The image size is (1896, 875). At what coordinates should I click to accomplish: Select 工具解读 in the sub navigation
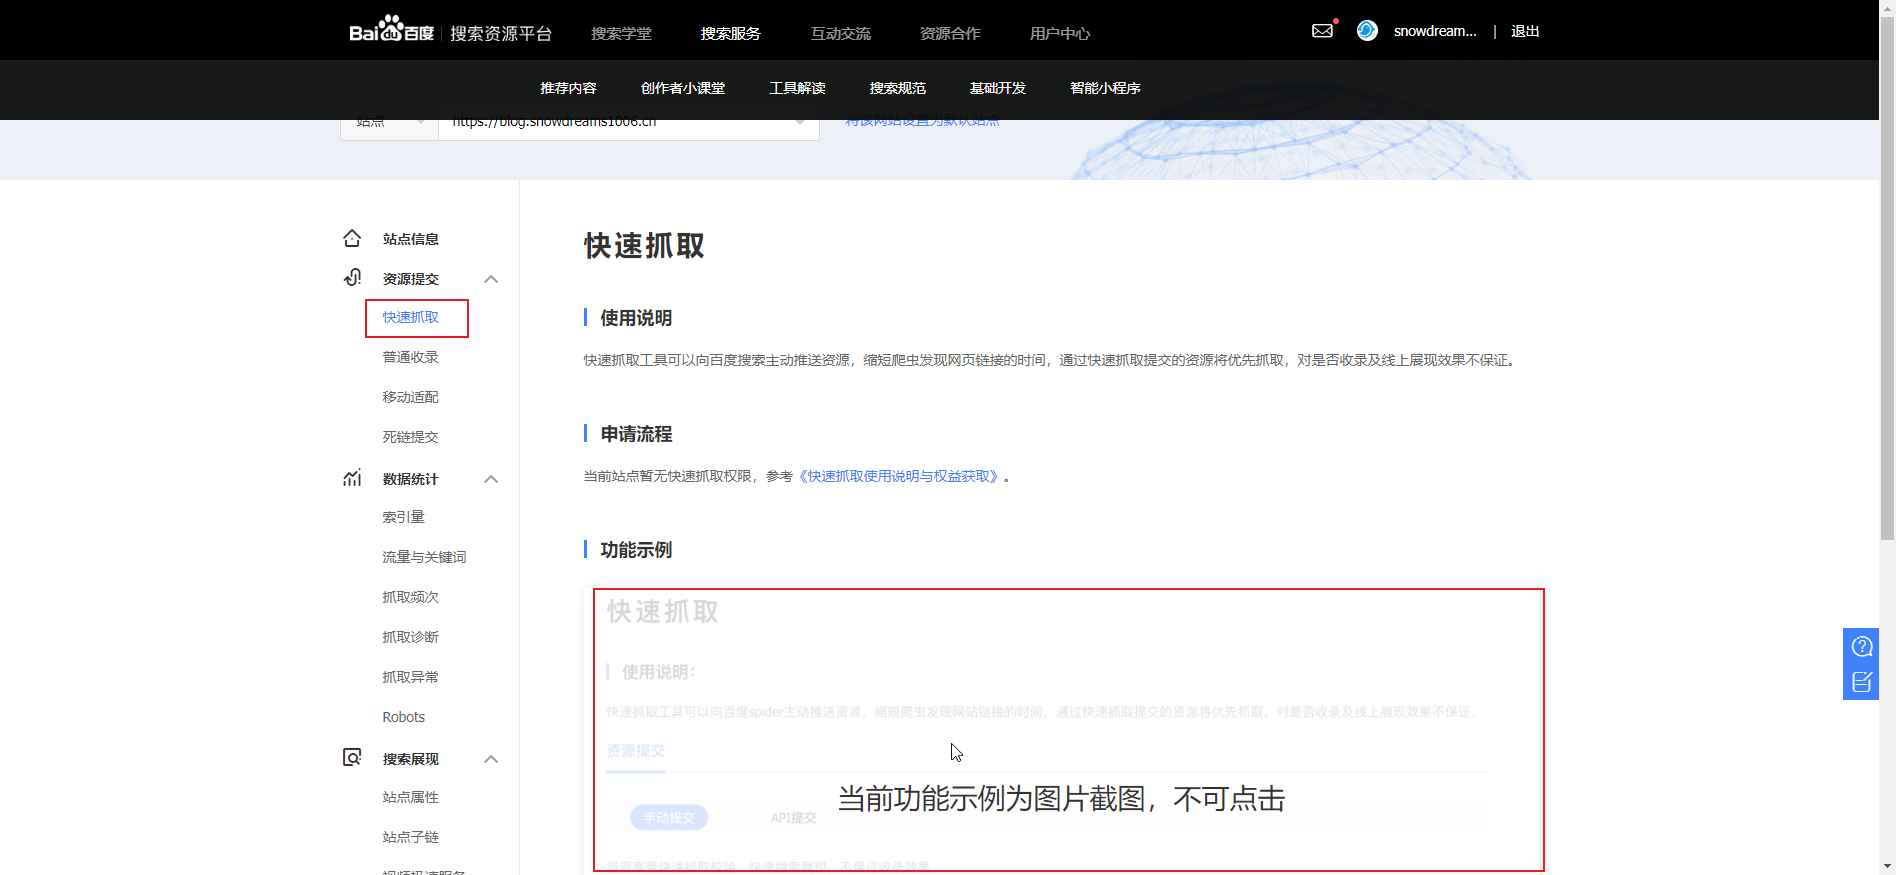click(797, 88)
